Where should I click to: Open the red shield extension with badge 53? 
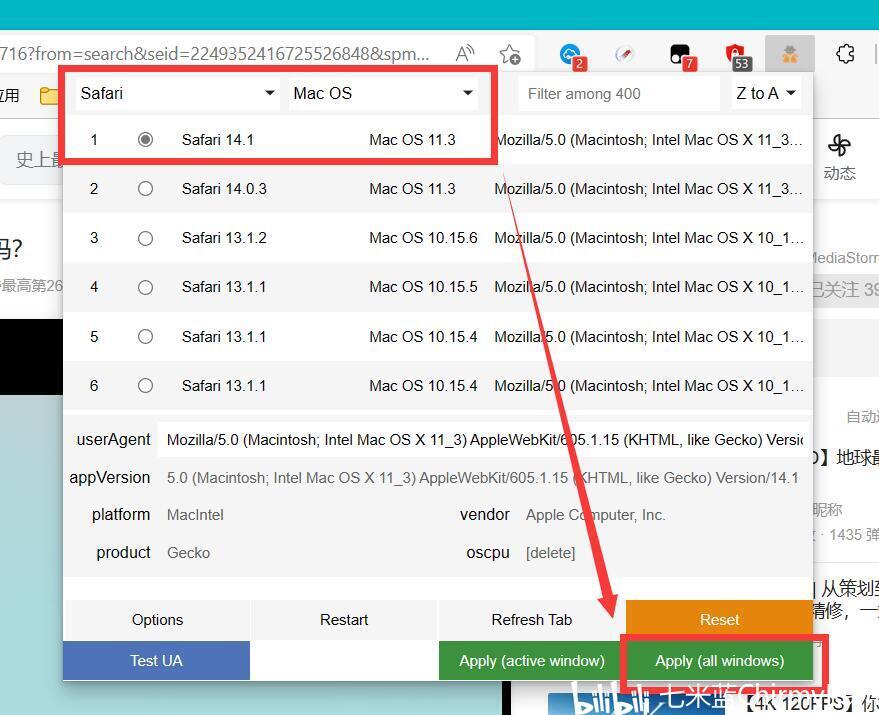pyautogui.click(x=736, y=56)
